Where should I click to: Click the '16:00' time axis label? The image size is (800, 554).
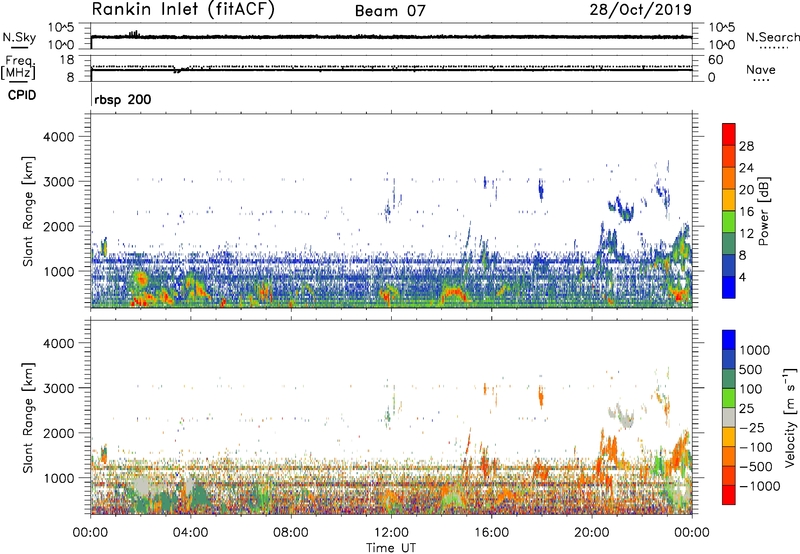click(491, 533)
